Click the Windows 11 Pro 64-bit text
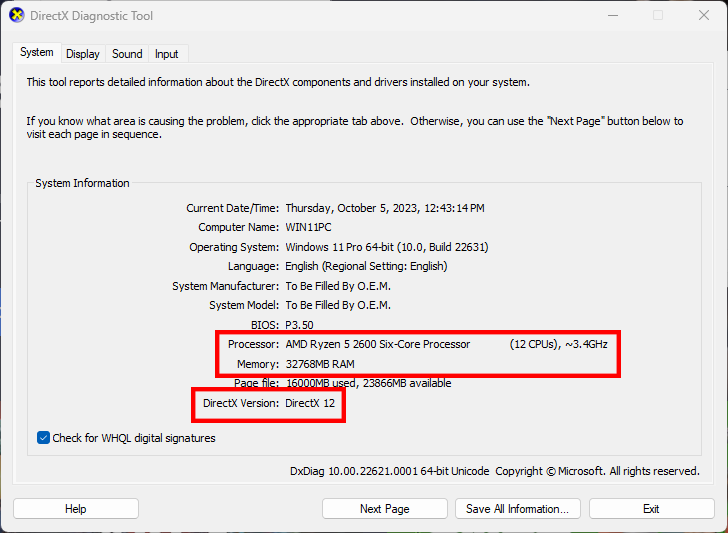 pos(339,247)
